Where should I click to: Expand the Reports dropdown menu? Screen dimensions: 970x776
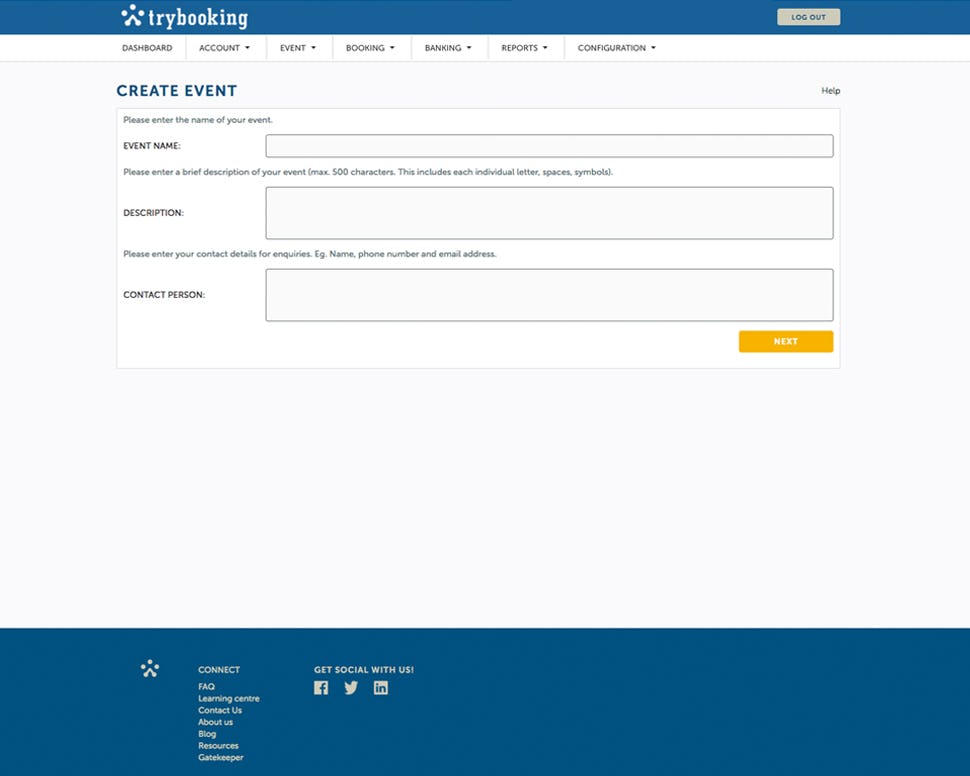524,47
